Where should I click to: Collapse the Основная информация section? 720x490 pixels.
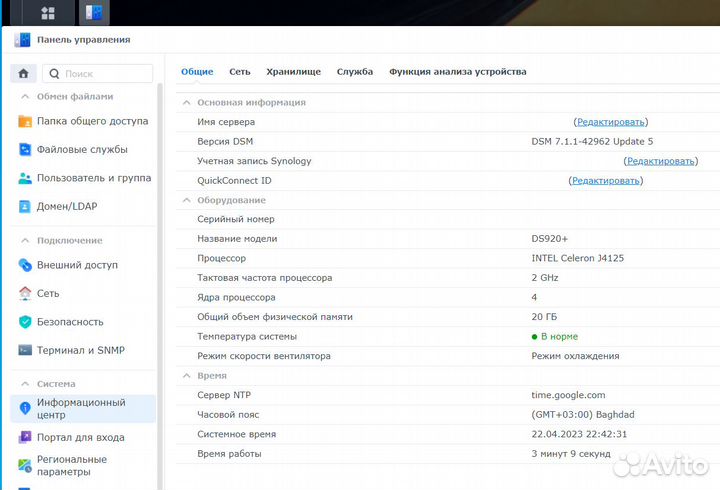[x=186, y=102]
